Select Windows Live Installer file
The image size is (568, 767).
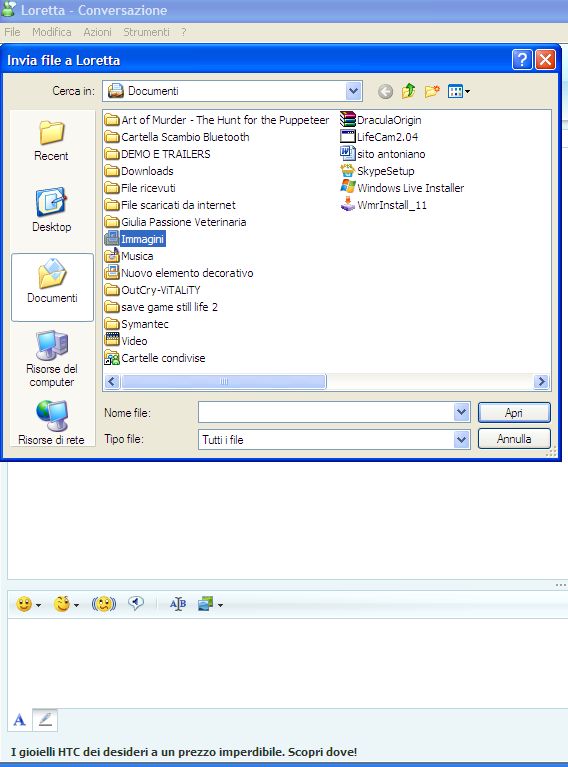coord(402,188)
